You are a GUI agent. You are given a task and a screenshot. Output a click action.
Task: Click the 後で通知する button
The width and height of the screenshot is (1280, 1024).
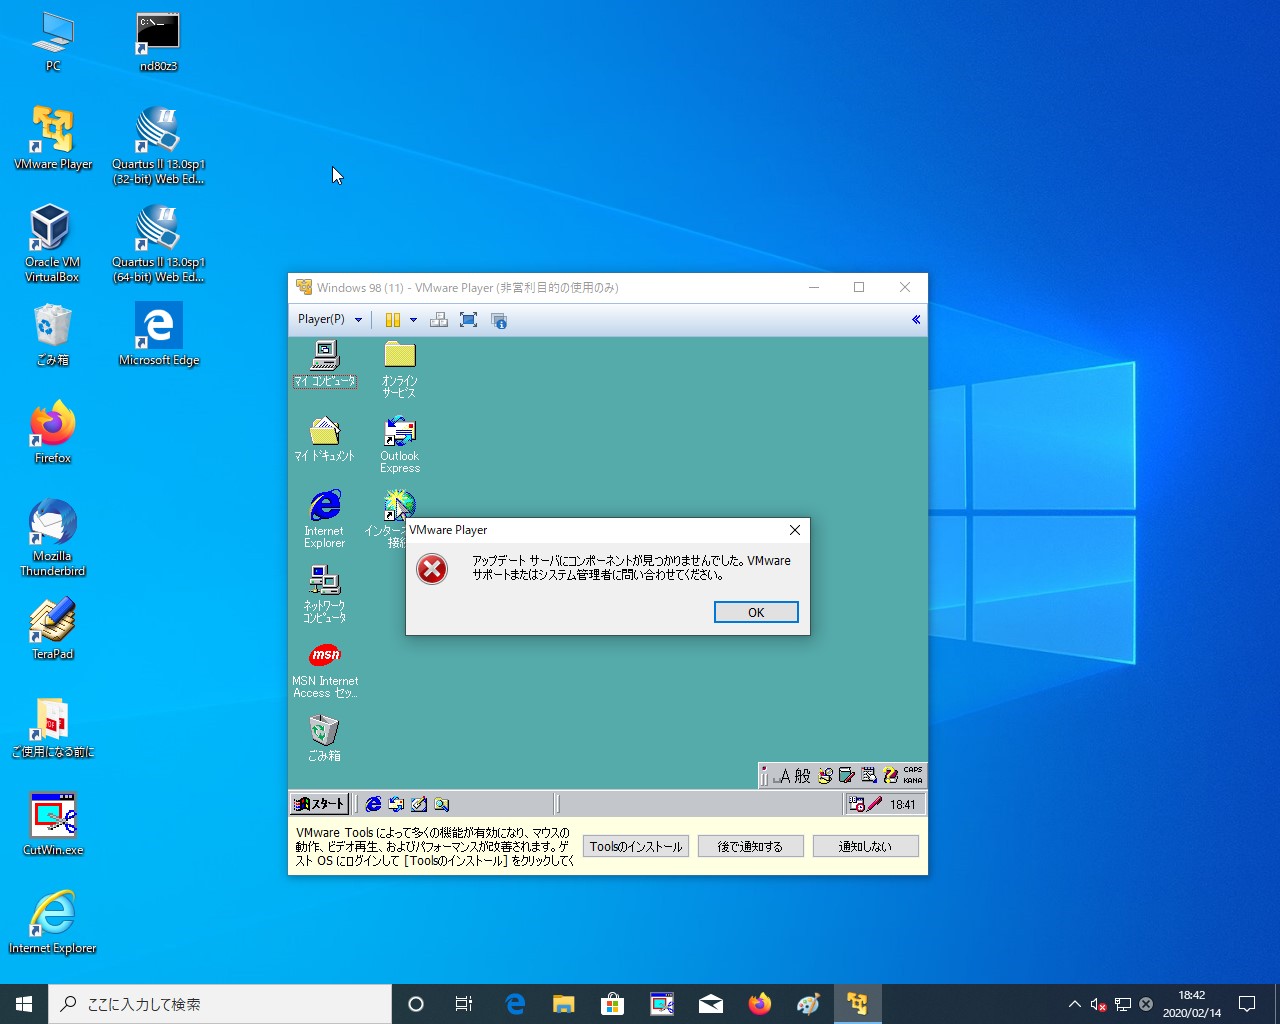[x=750, y=846]
